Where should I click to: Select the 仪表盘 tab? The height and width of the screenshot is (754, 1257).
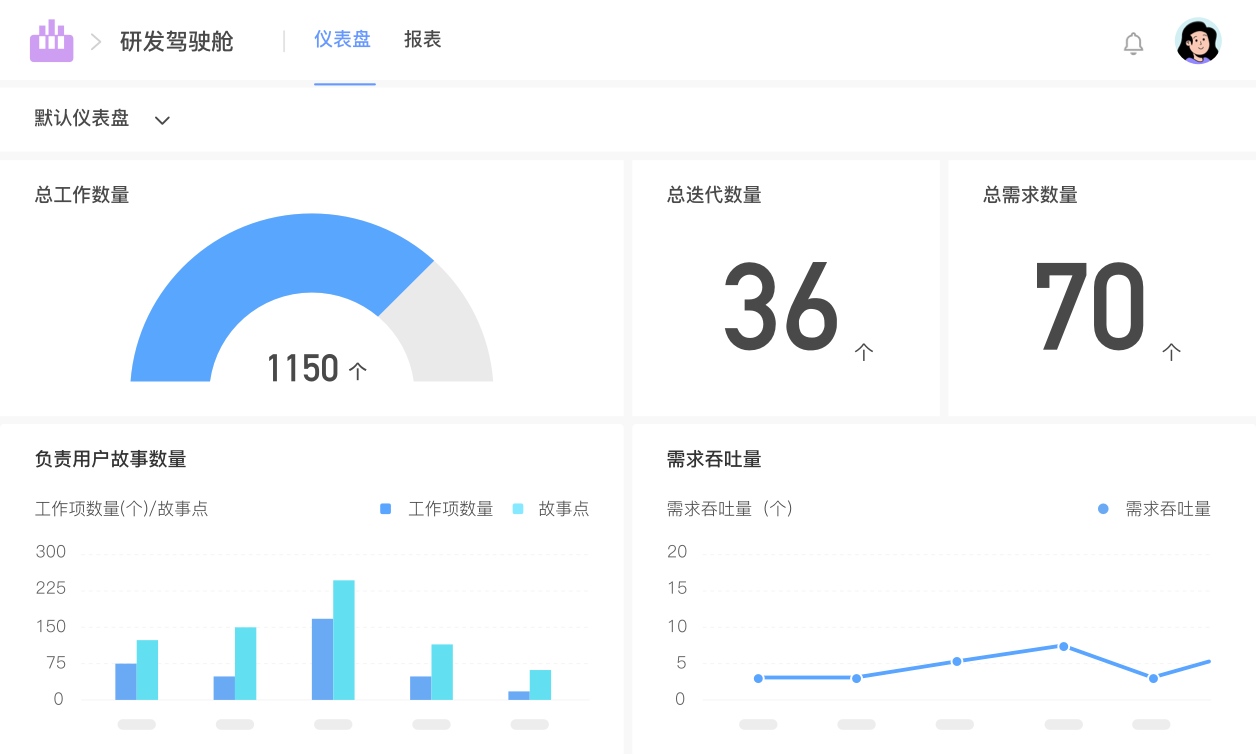tap(344, 40)
